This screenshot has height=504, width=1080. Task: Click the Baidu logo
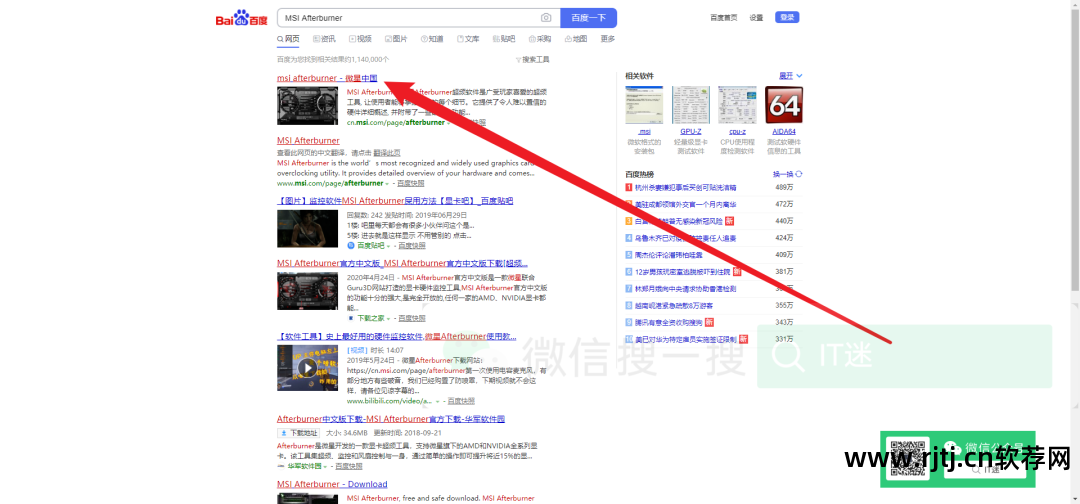click(241, 18)
